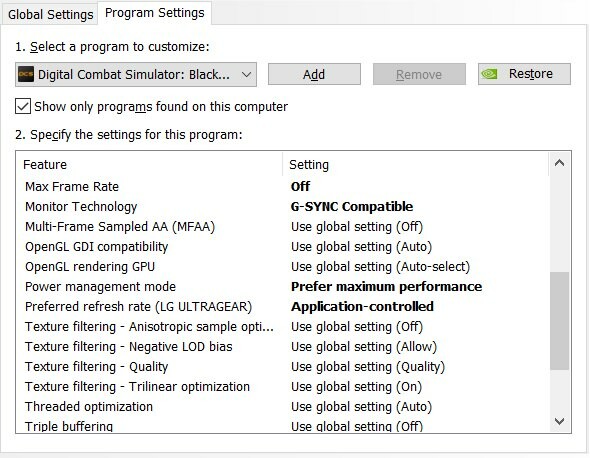
Task: Click the NVIDIA logo on Restore button
Action: [489, 74]
